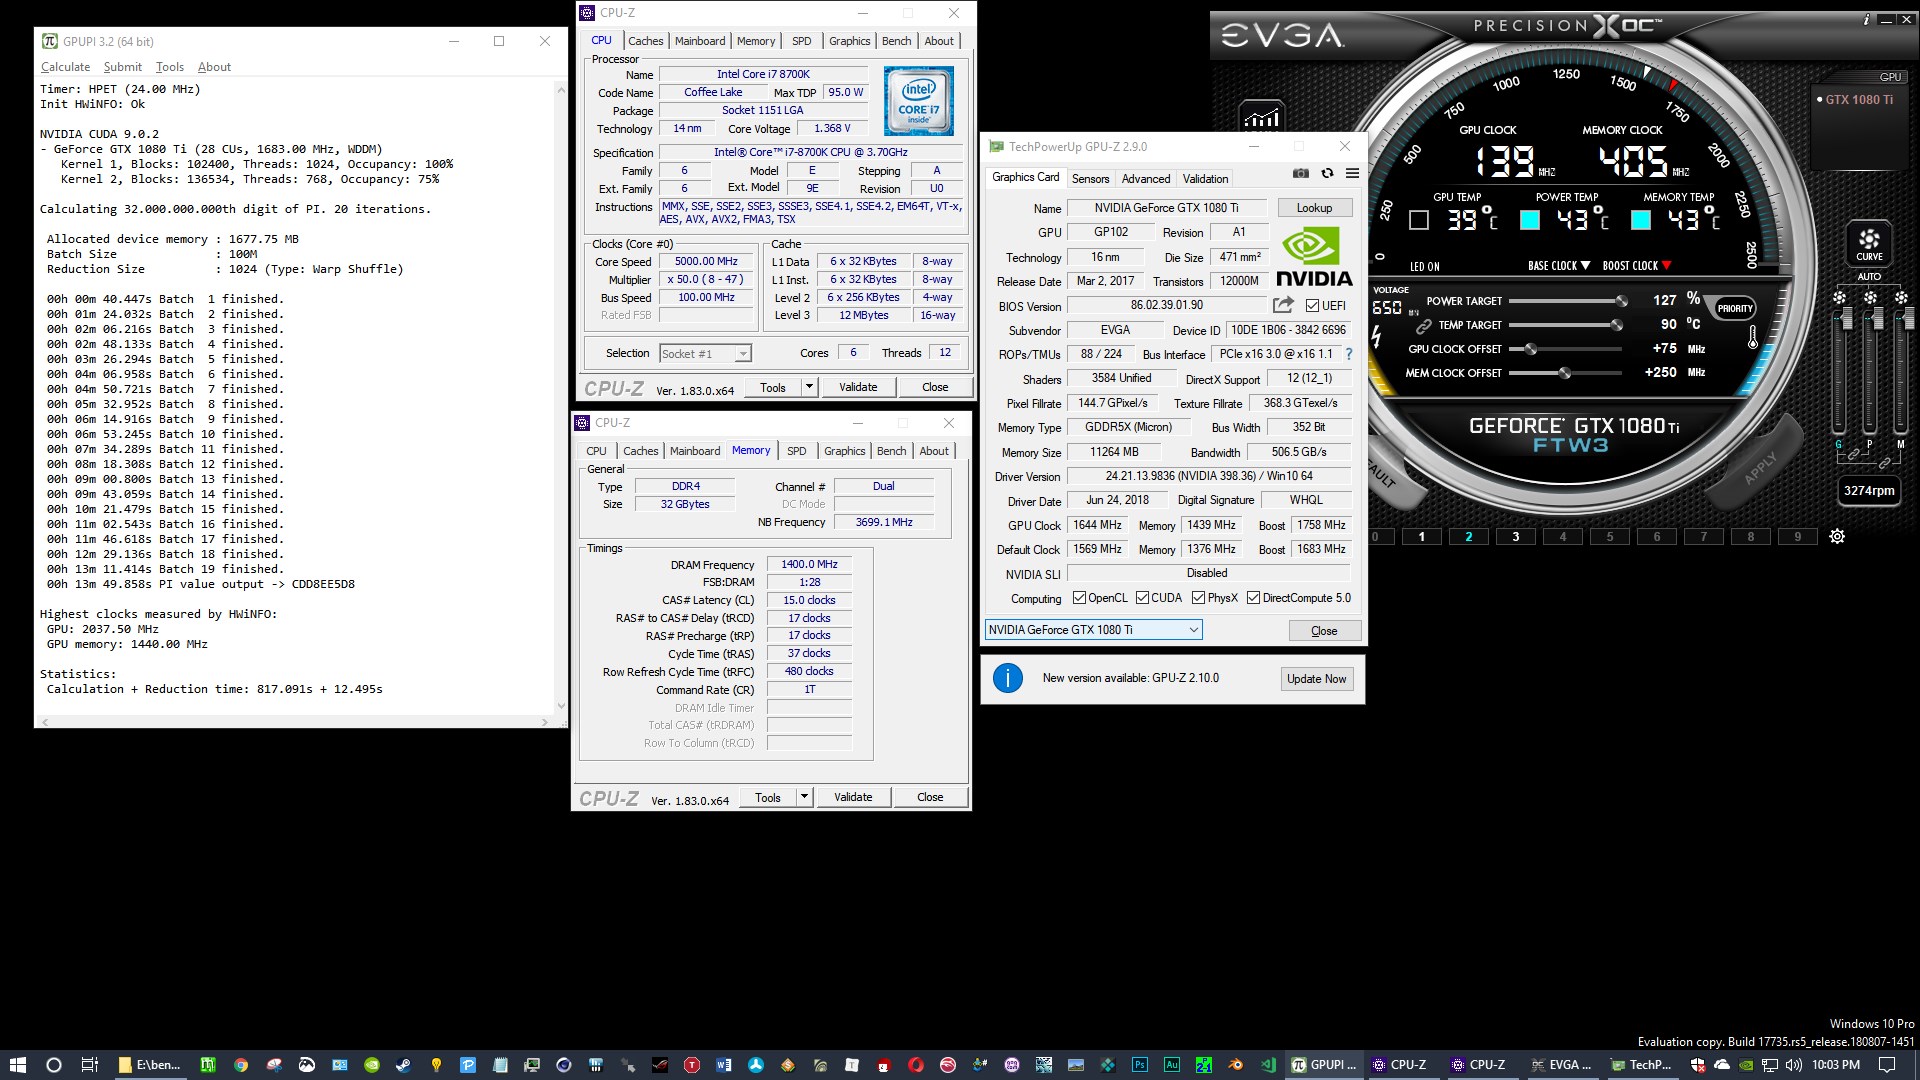Open Photoshop from the taskbar

pos(1139,1065)
